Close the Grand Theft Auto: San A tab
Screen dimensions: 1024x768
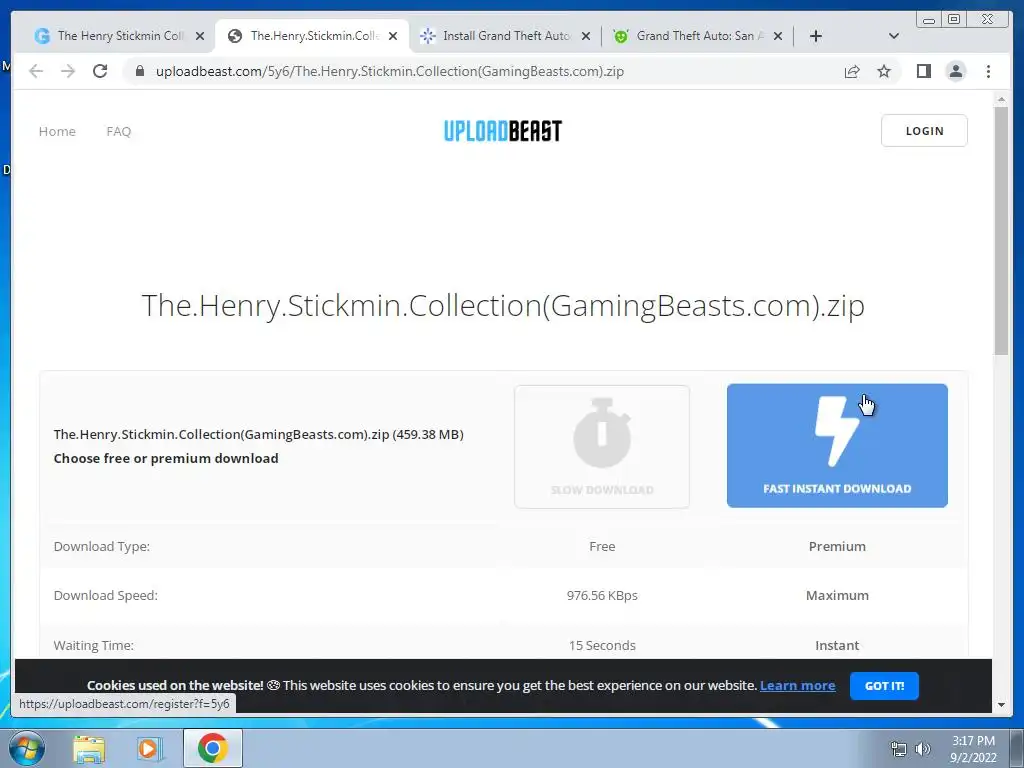[x=778, y=36]
